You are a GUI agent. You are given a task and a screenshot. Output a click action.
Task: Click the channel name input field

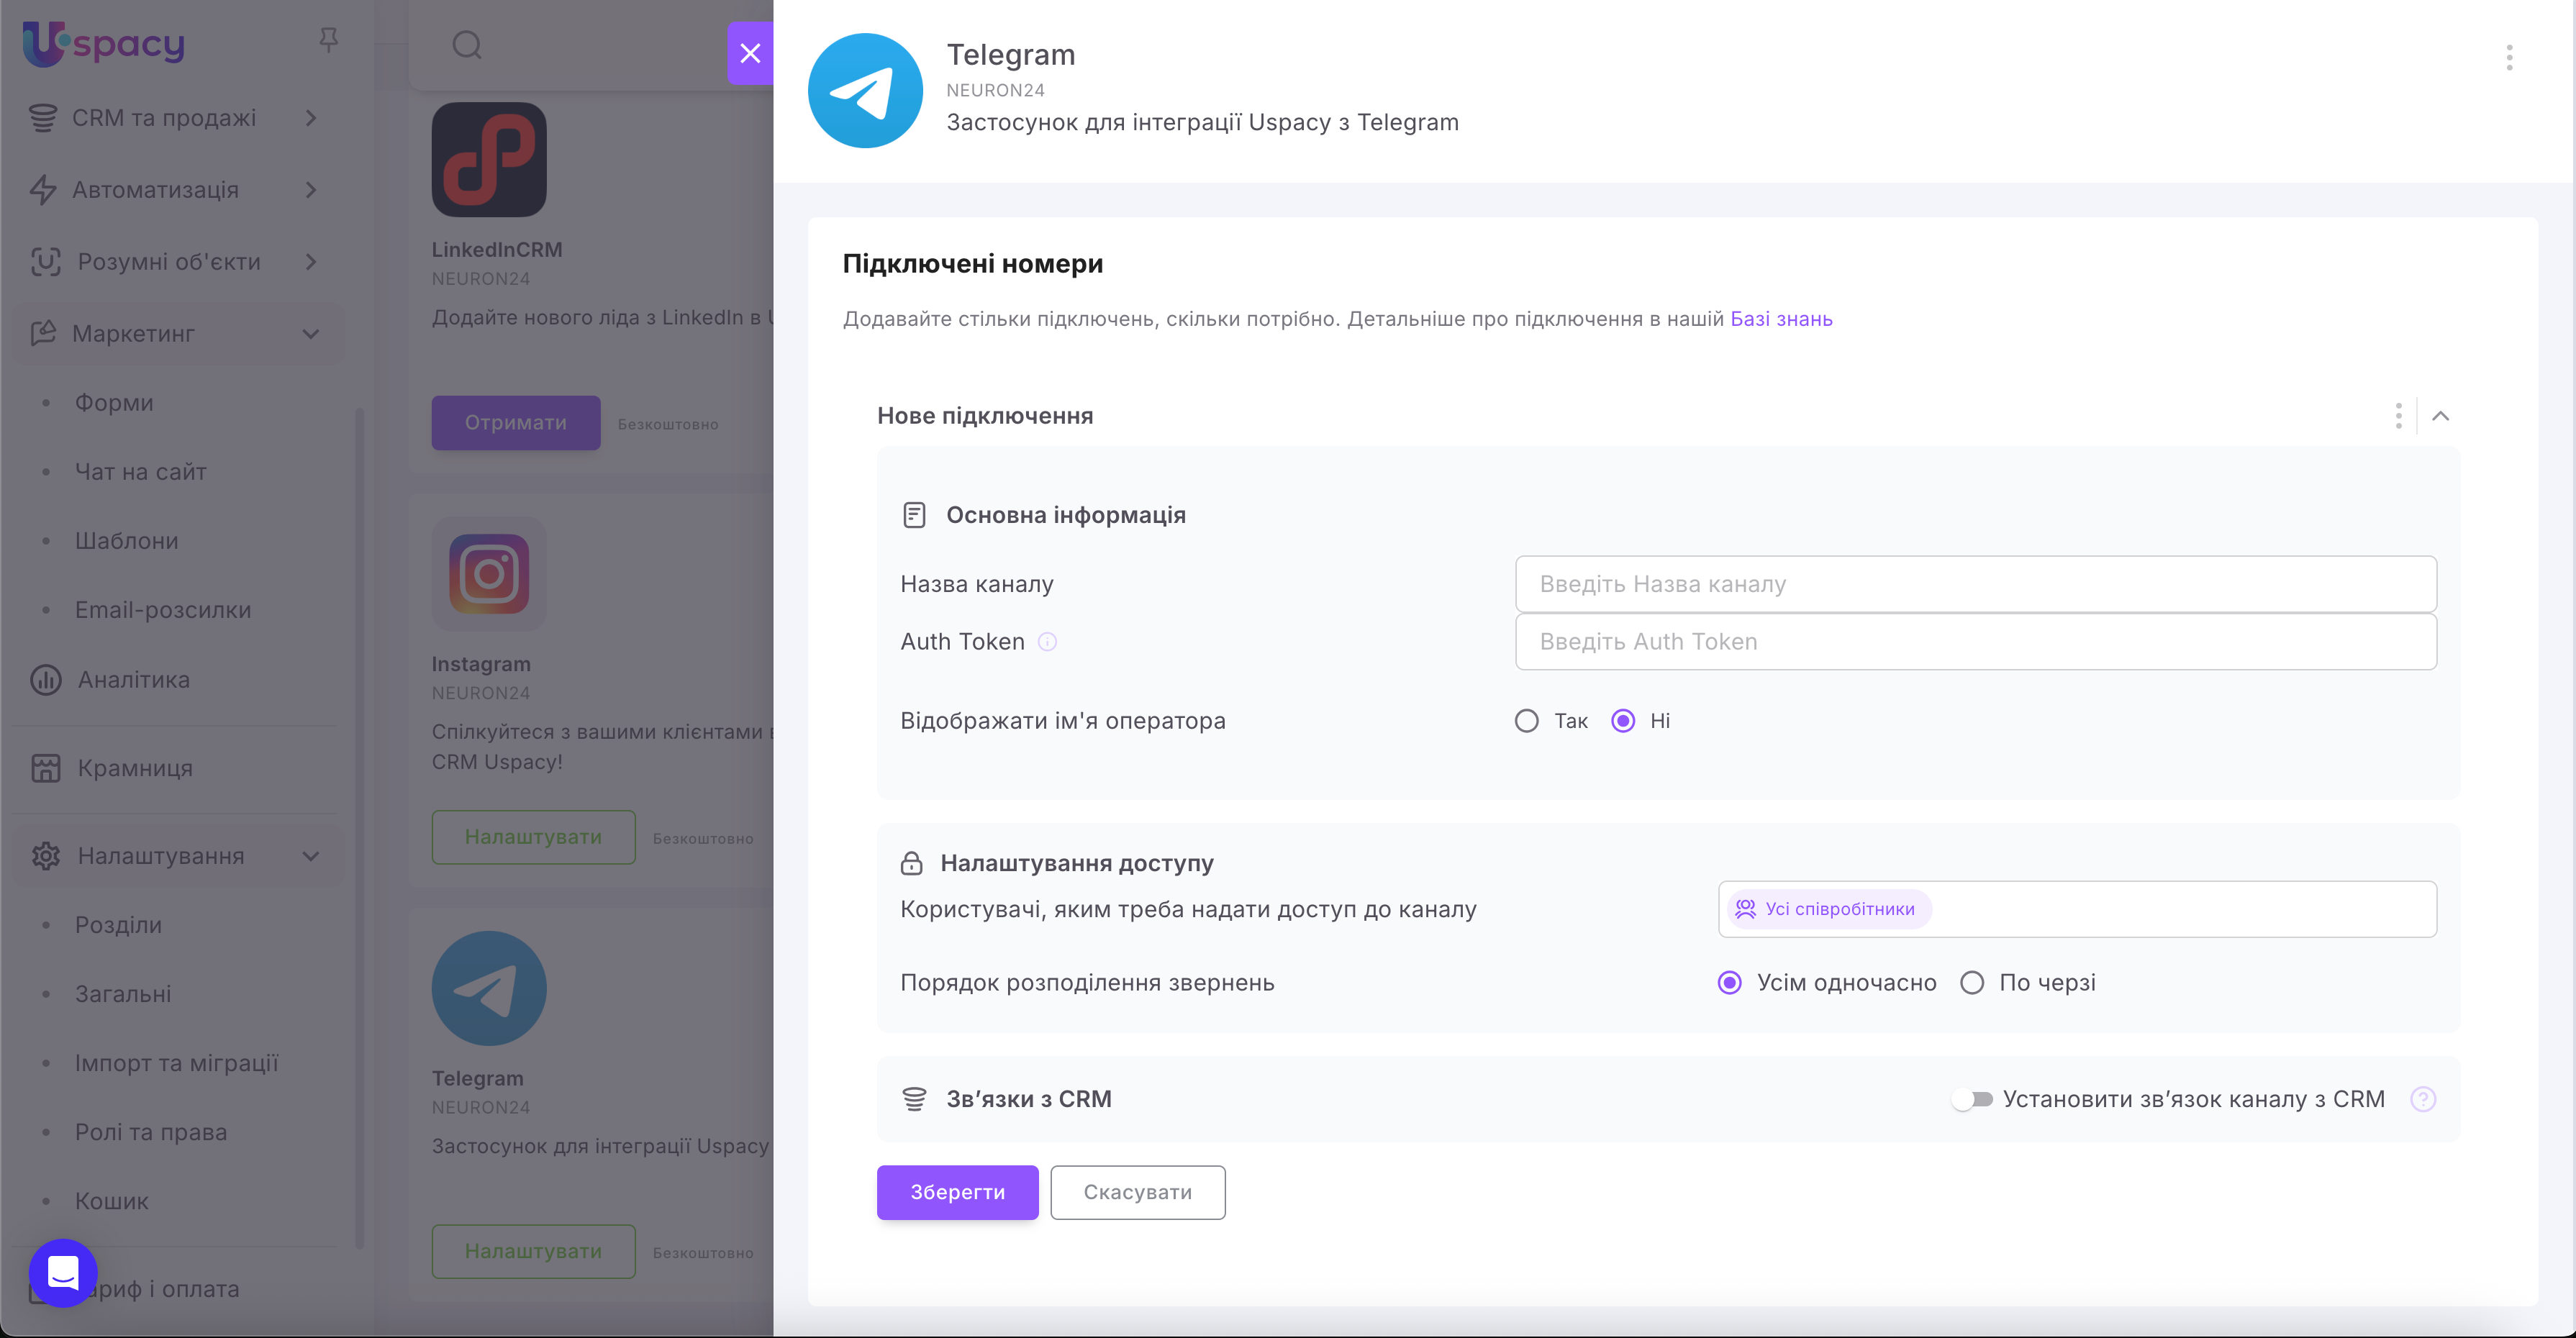pos(1975,584)
